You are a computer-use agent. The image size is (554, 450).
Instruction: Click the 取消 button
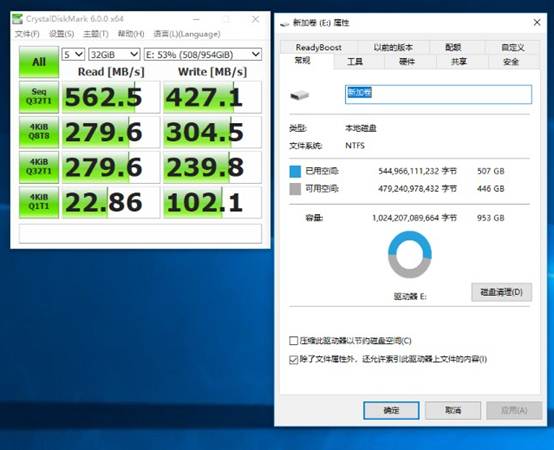click(x=453, y=410)
